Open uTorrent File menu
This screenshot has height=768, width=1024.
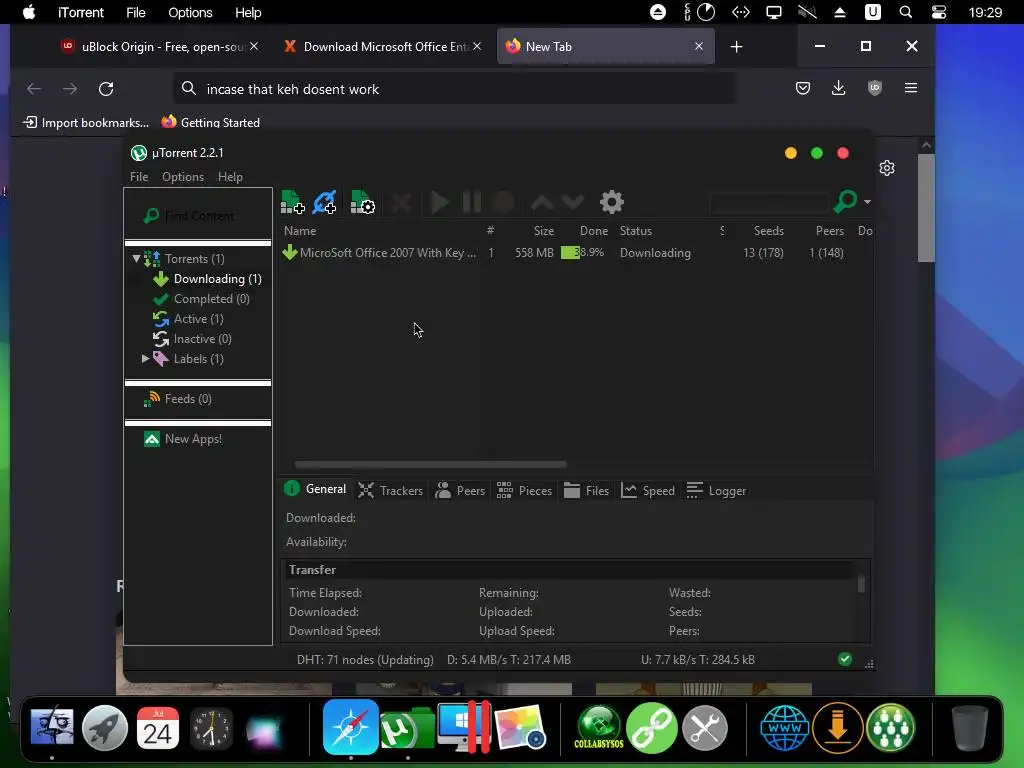(139, 177)
